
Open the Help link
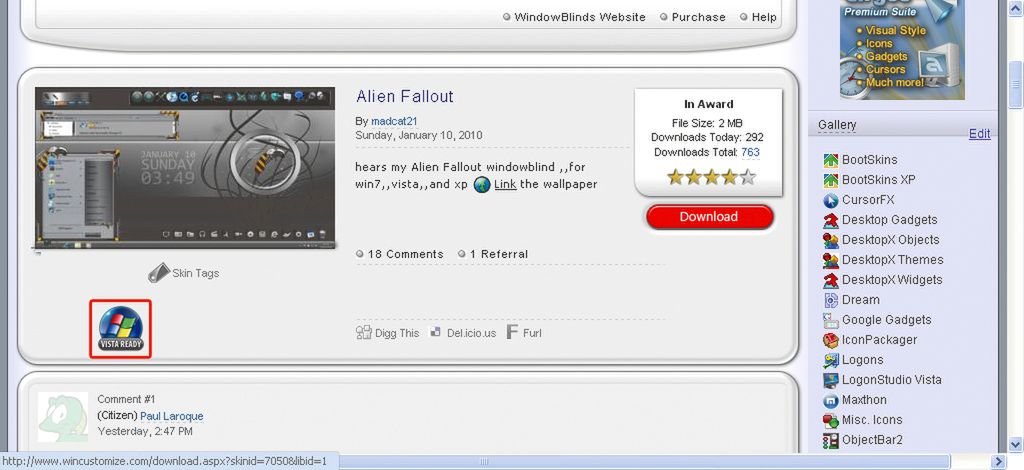pos(764,17)
